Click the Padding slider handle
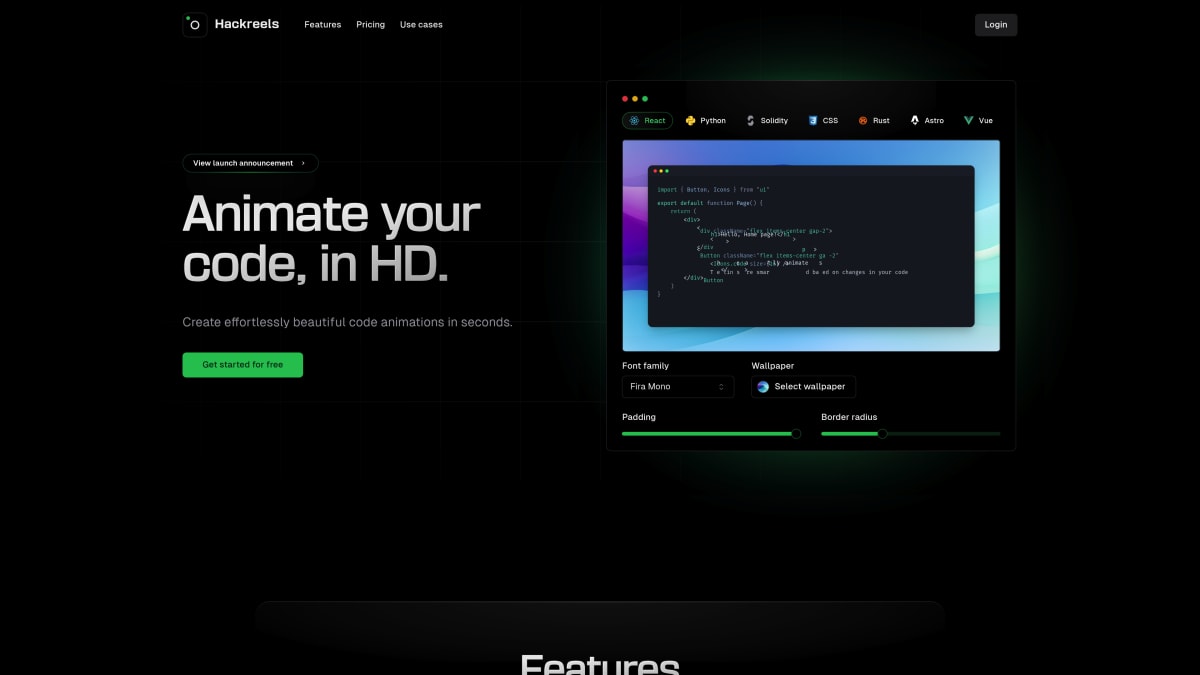1200x675 pixels. pyautogui.click(x=796, y=434)
